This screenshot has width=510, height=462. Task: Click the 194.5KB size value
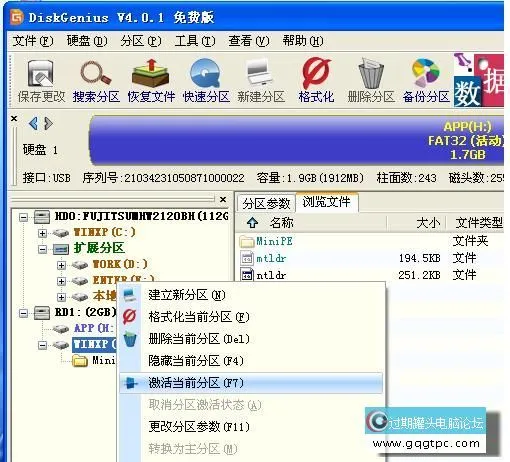click(419, 258)
